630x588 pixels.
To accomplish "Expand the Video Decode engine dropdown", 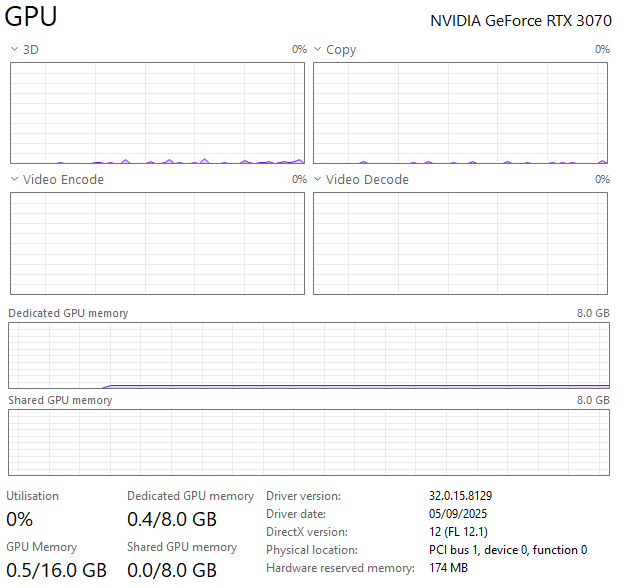I will (317, 179).
